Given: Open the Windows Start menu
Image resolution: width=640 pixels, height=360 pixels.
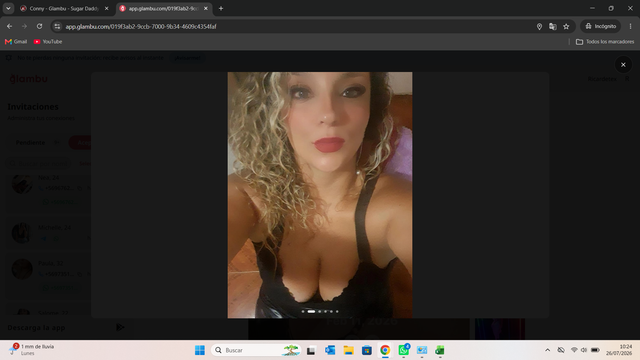Looking at the screenshot, I should tap(200, 350).
